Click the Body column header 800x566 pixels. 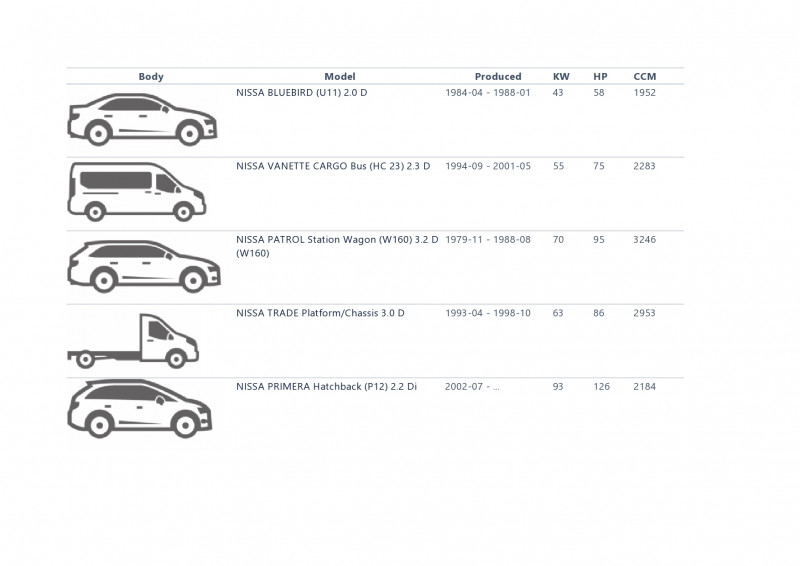[151, 77]
